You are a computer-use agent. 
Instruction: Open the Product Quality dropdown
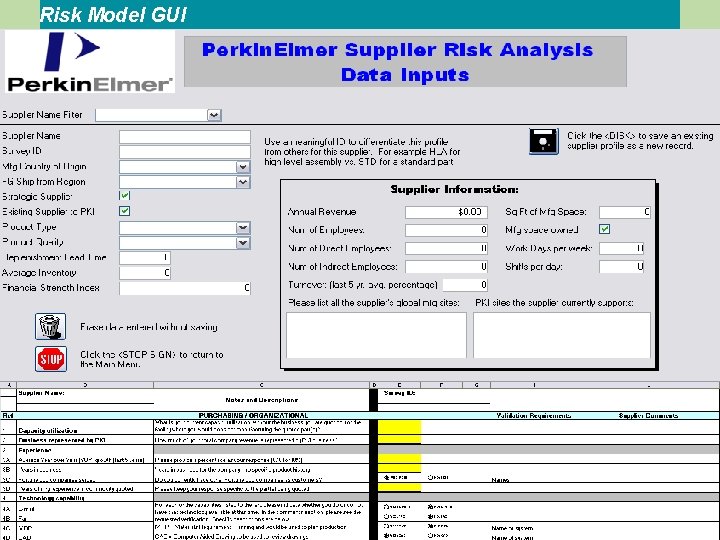pyautogui.click(x=243, y=243)
